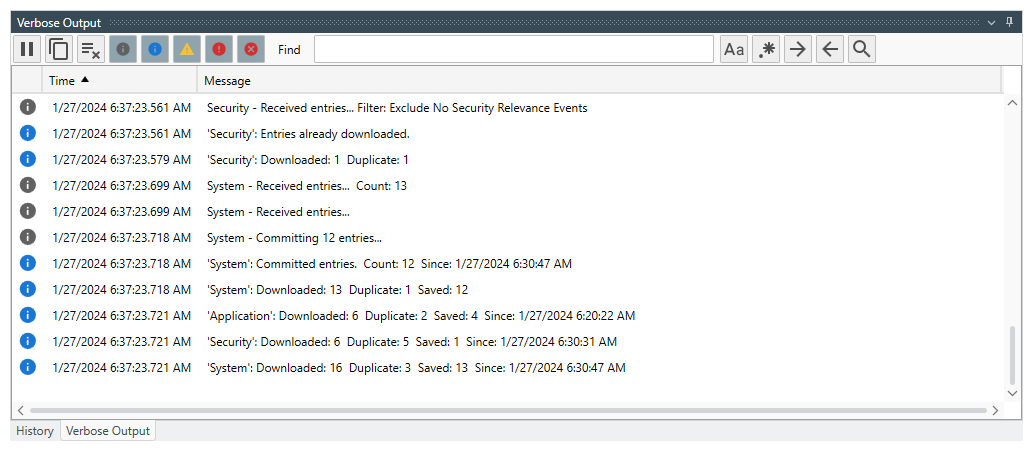Screen dimensions: 1033x451
Task: Toggle the red exclamation error filter
Action: coord(219,49)
